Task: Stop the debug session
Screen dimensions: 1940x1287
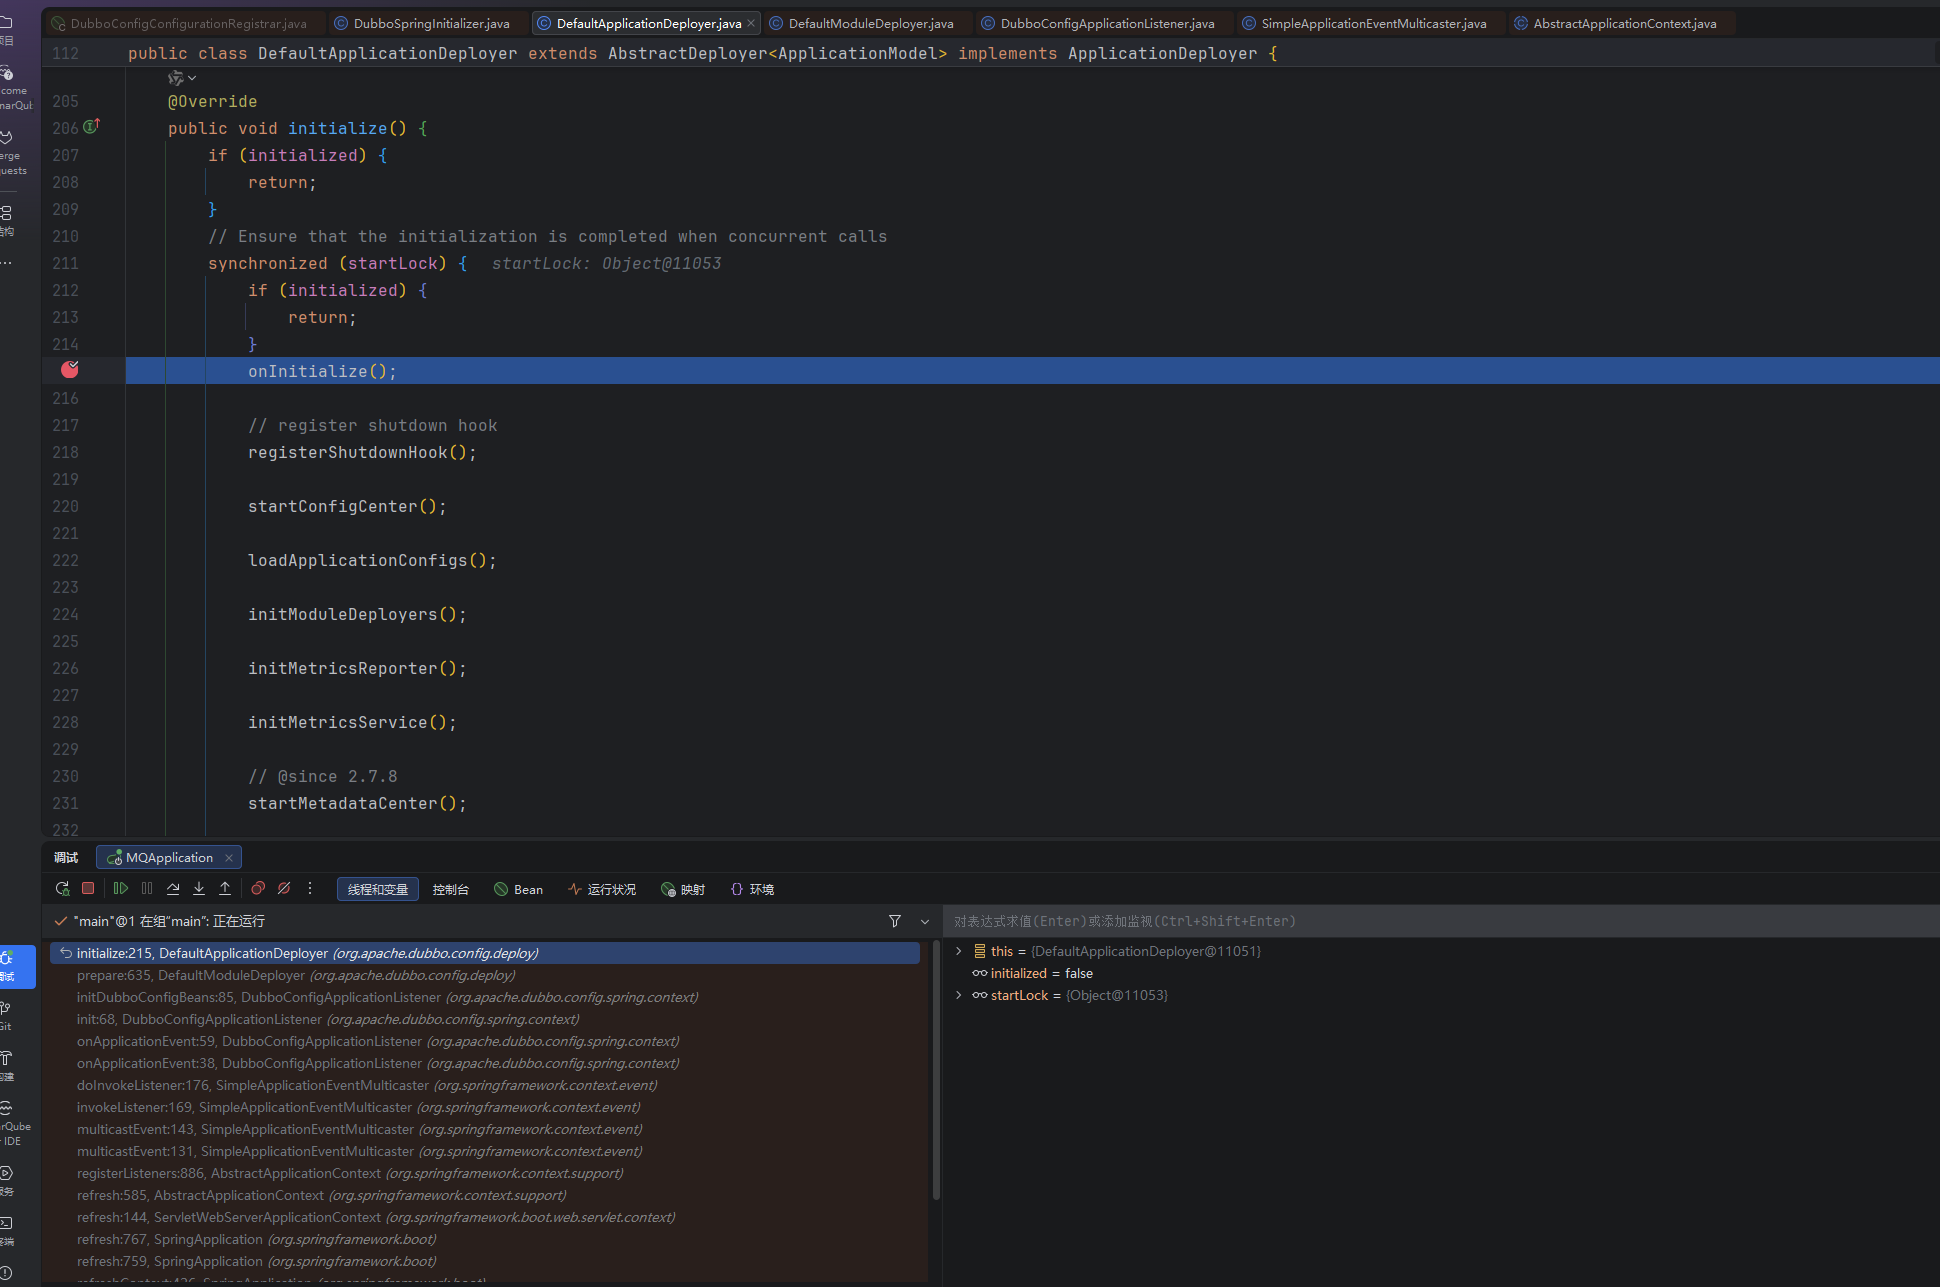Action: (88, 888)
